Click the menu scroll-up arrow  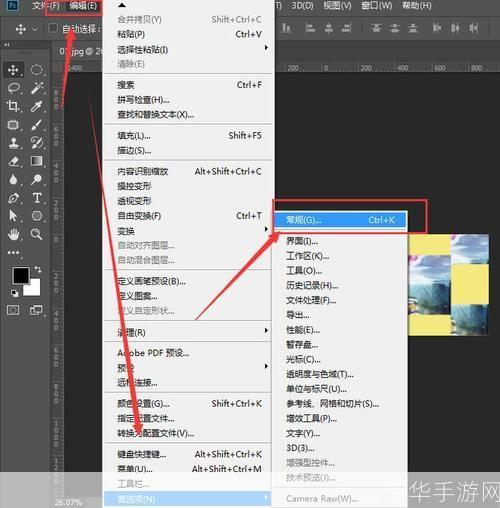(122, 5)
